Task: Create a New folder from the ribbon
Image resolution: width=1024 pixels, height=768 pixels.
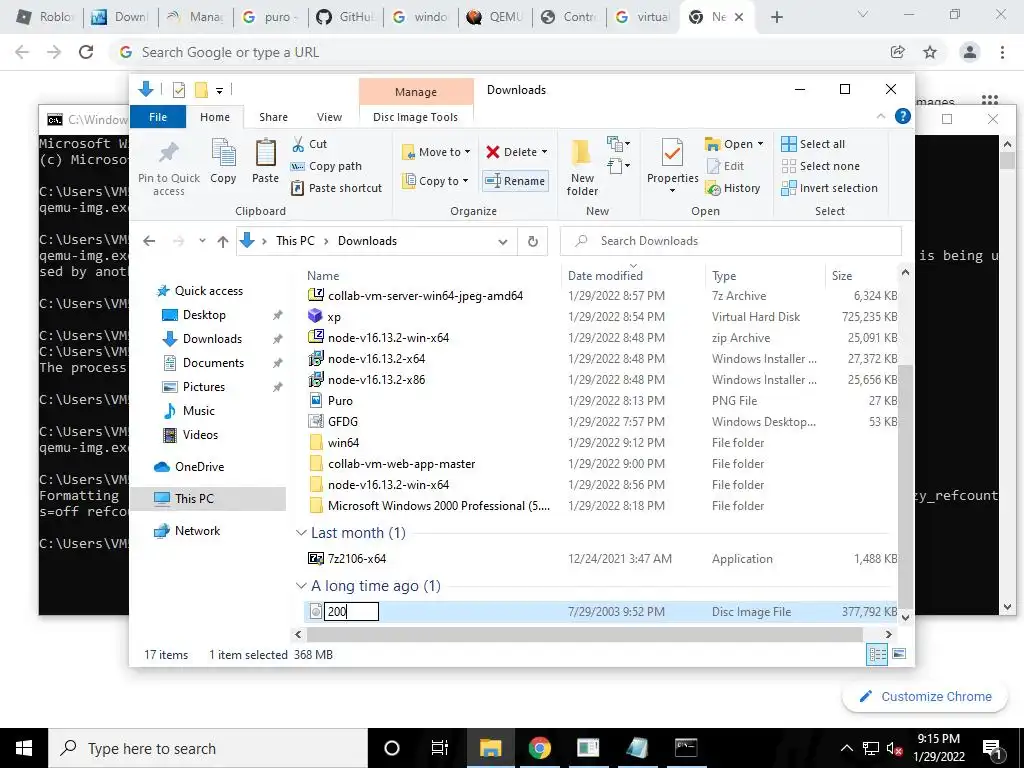Action: point(582,167)
